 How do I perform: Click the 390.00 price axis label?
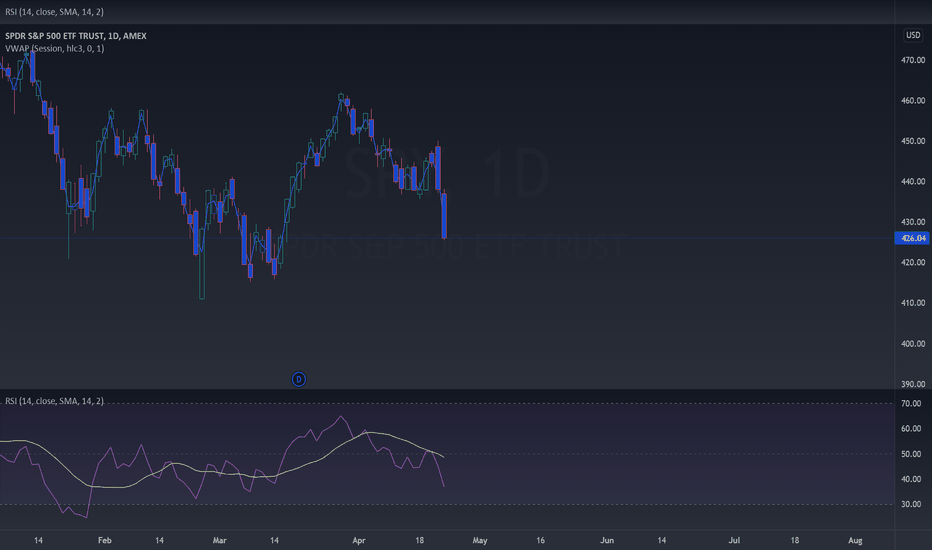pos(913,384)
